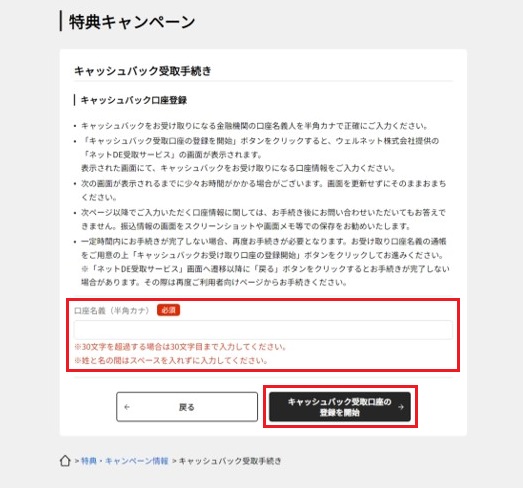The height and width of the screenshot is (488, 523).
Task: Click the bullet starting 次の画面が表示される
Action: pyautogui.click(x=264, y=190)
